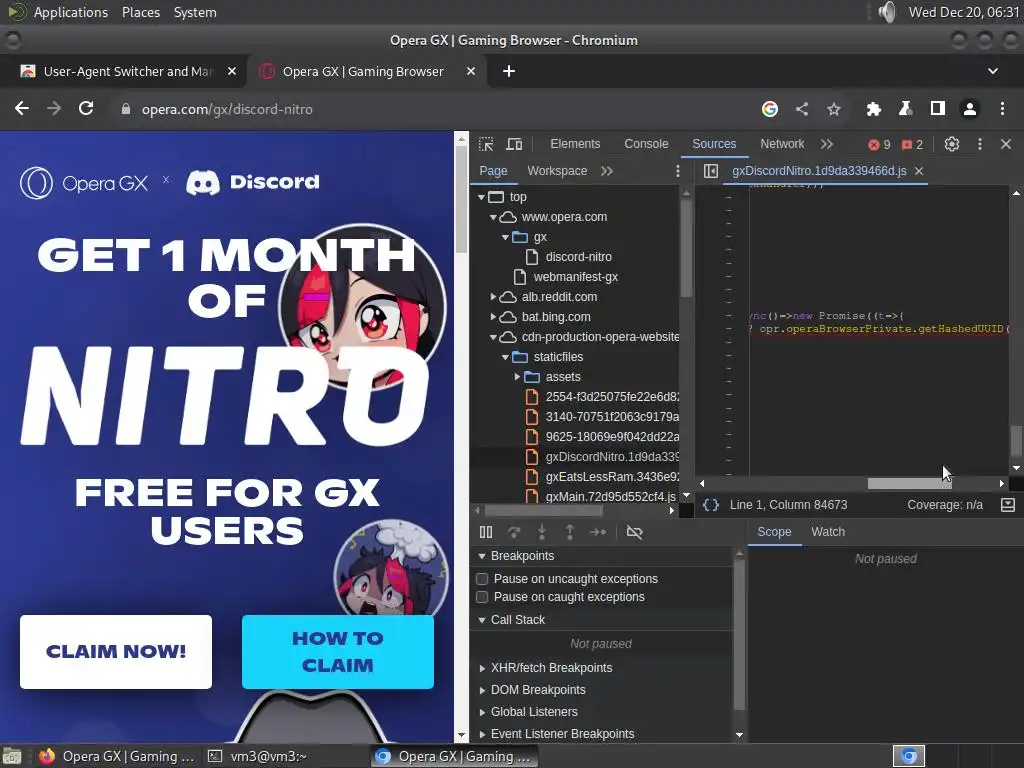Enable Pause on uncaught exceptions

click(482, 579)
